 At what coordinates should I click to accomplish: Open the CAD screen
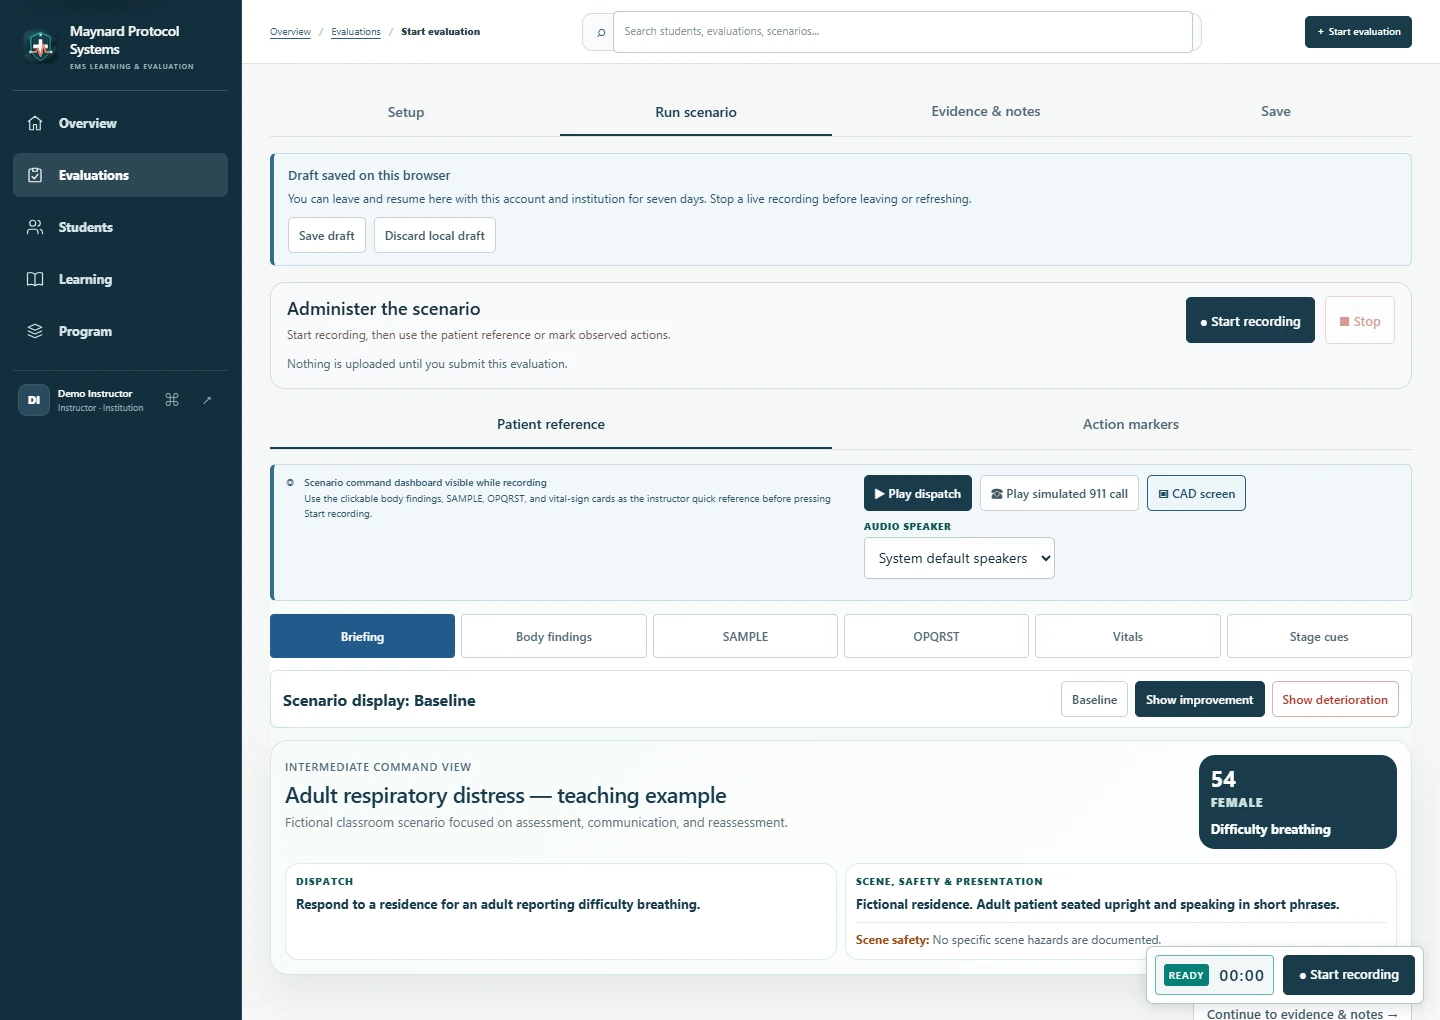[1196, 493]
